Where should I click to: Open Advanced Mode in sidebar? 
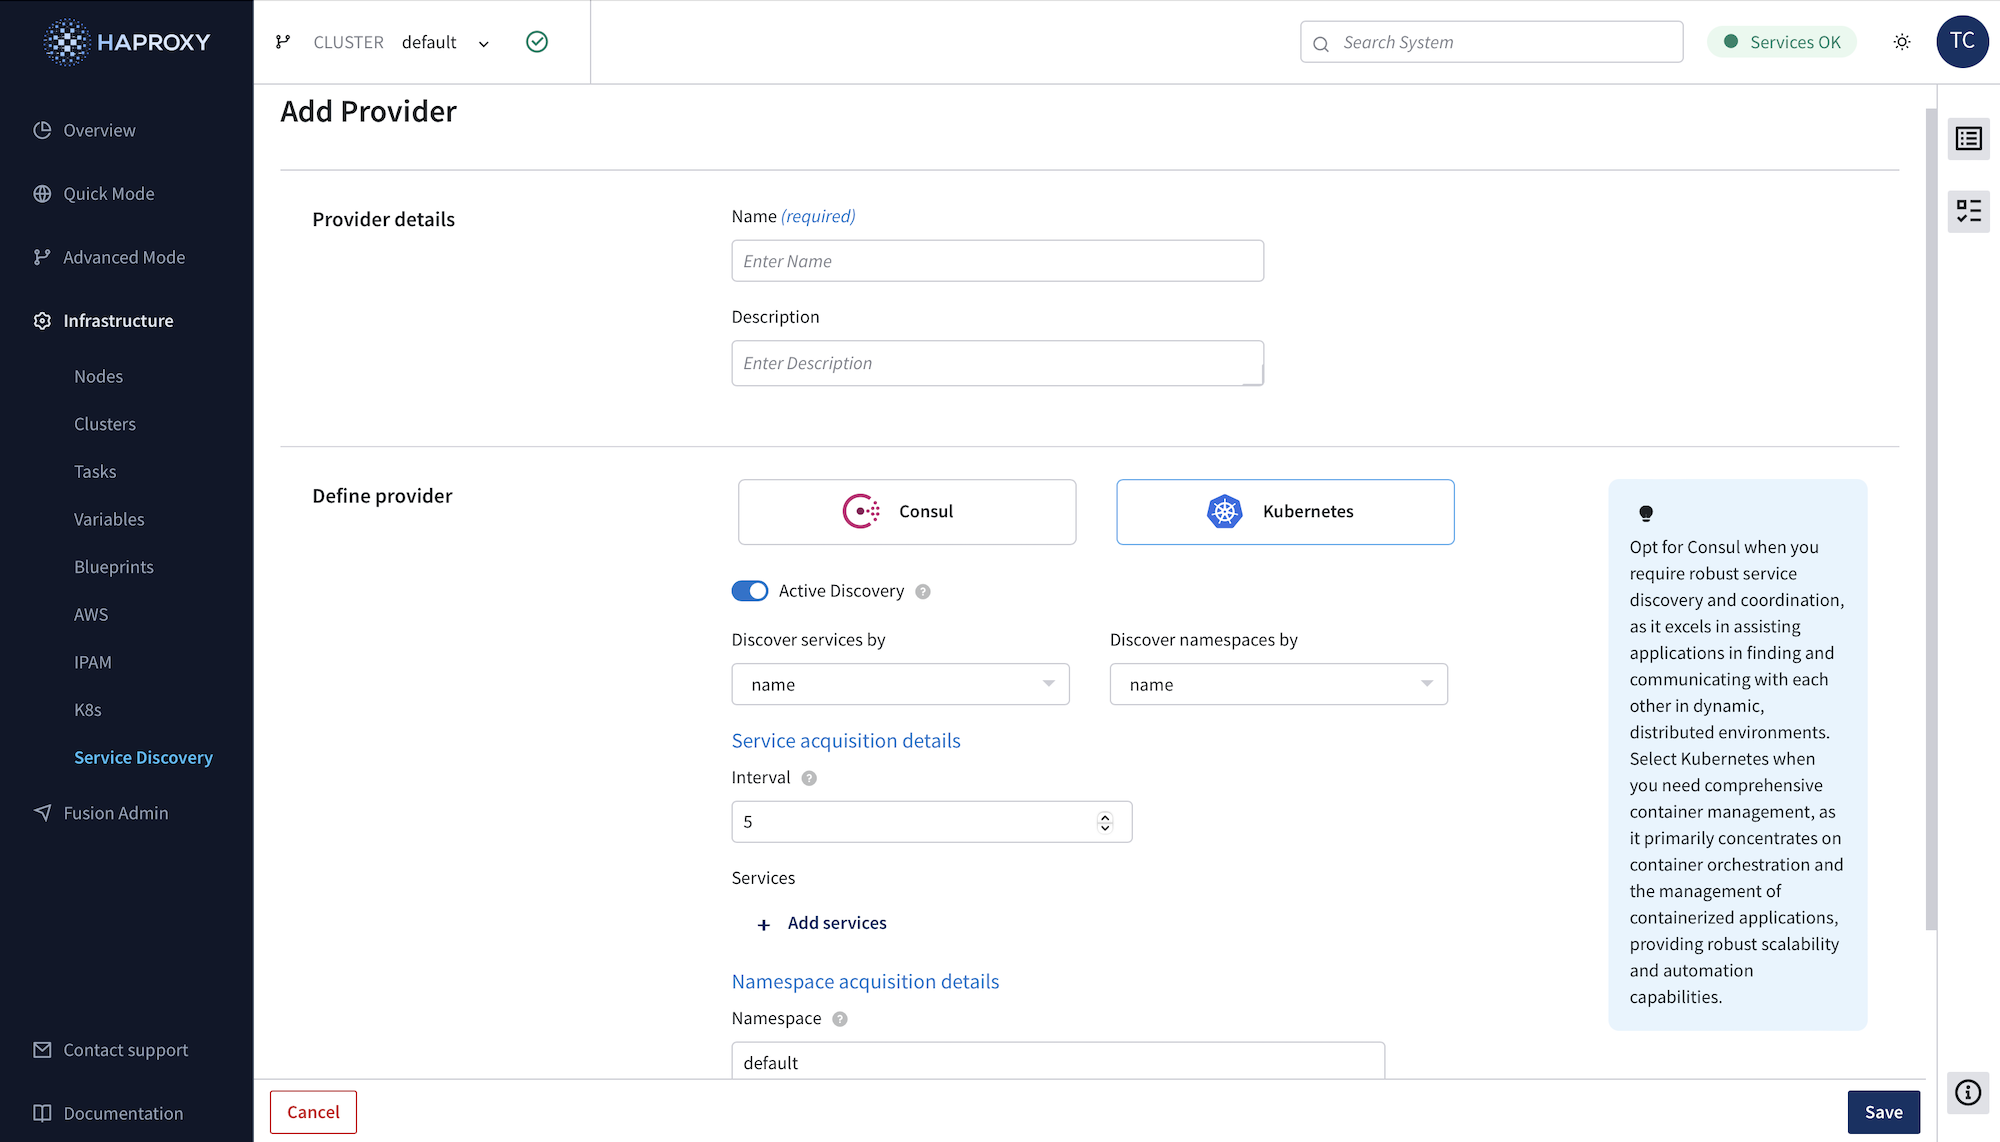coord(124,257)
